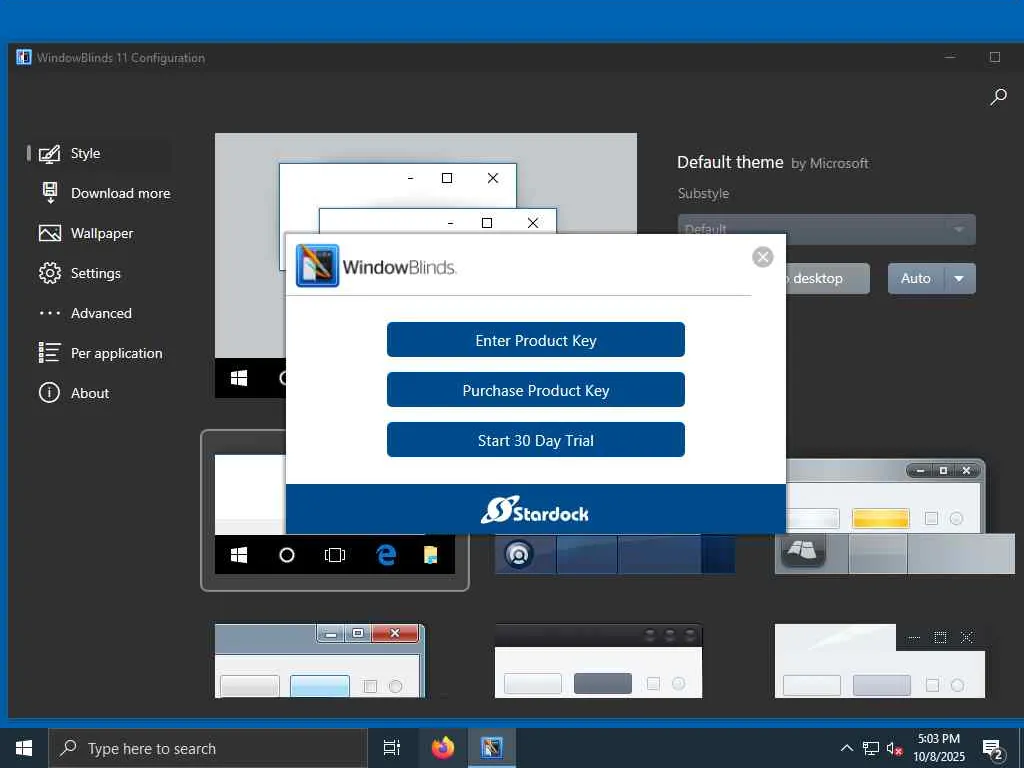1024x768 pixels.
Task: Click the About info icon
Action: pyautogui.click(x=49, y=392)
